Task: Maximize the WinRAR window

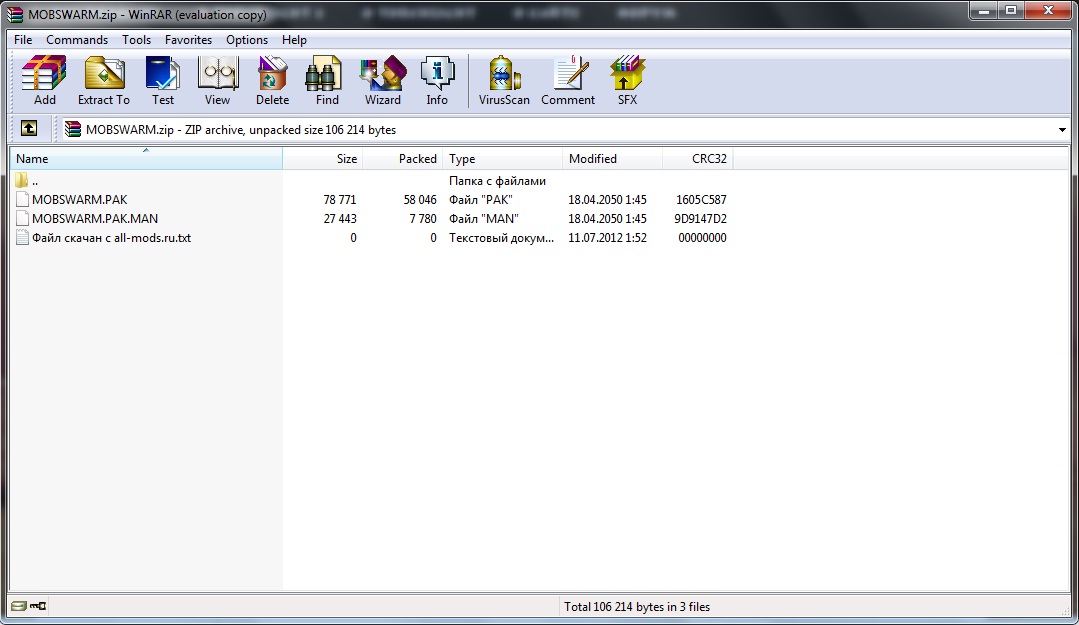Action: pyautogui.click(x=1012, y=11)
